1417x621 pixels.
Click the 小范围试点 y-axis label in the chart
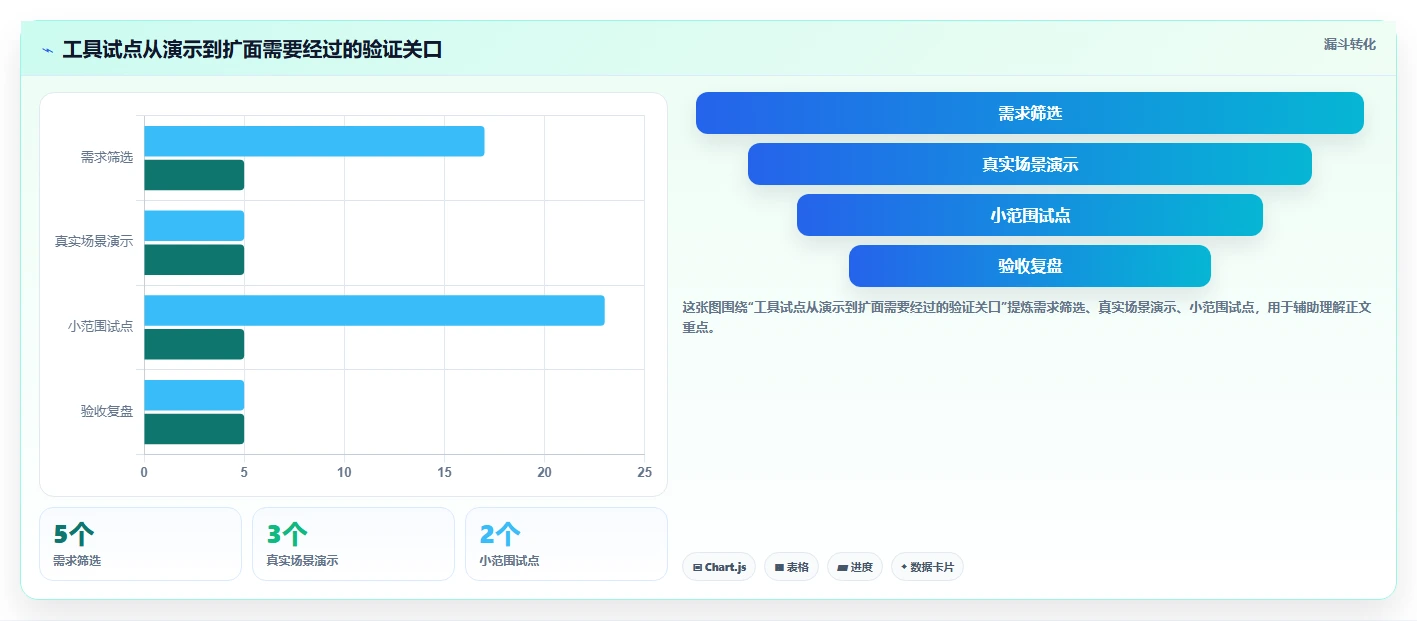[x=100, y=327]
